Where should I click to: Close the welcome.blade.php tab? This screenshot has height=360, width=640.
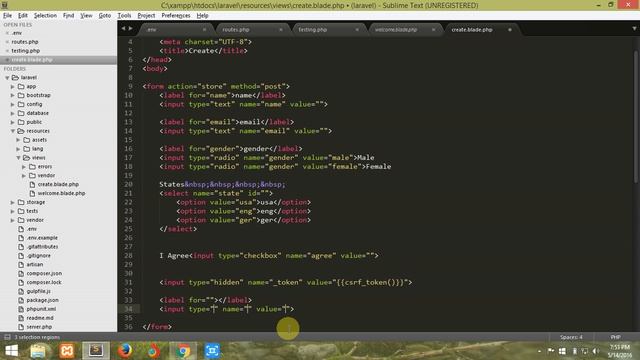tap(433, 30)
